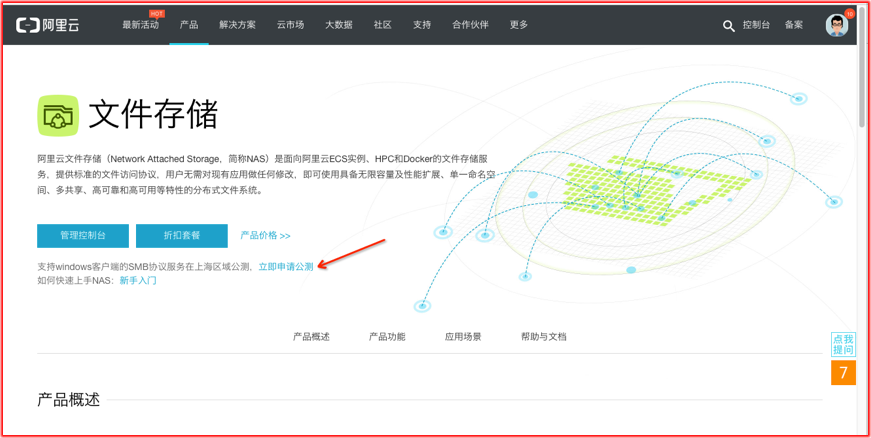The width and height of the screenshot is (871, 438).
Task: Switch to the 产品功能 tab
Action: [x=387, y=337]
